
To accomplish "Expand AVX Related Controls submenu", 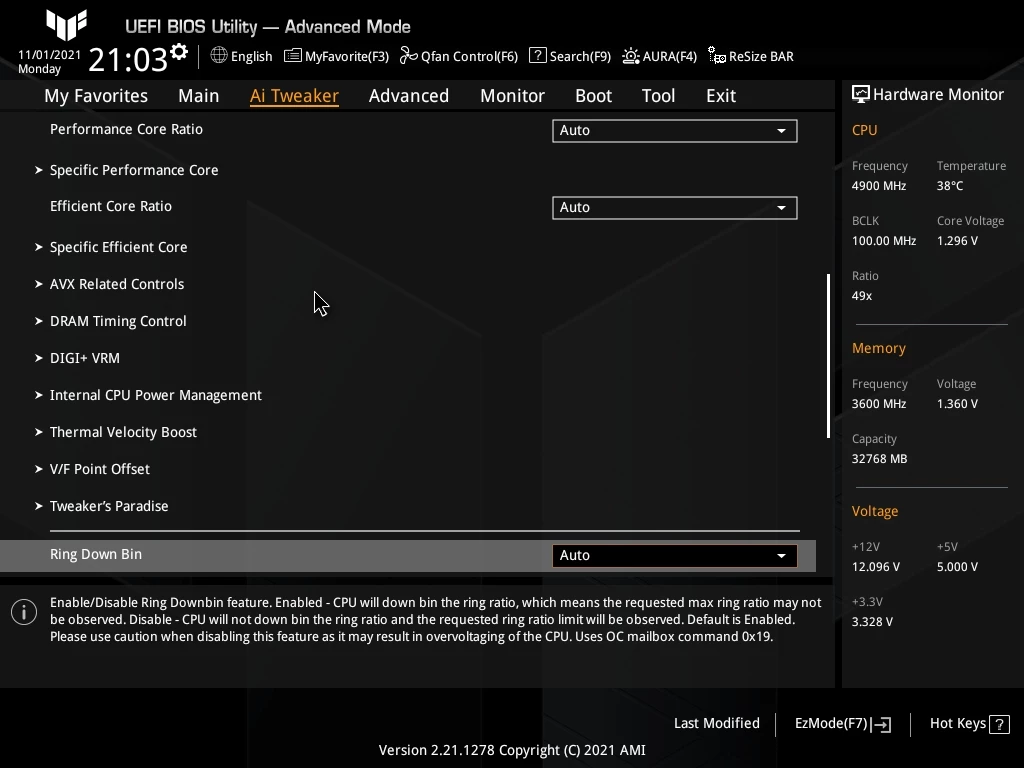I will [117, 284].
